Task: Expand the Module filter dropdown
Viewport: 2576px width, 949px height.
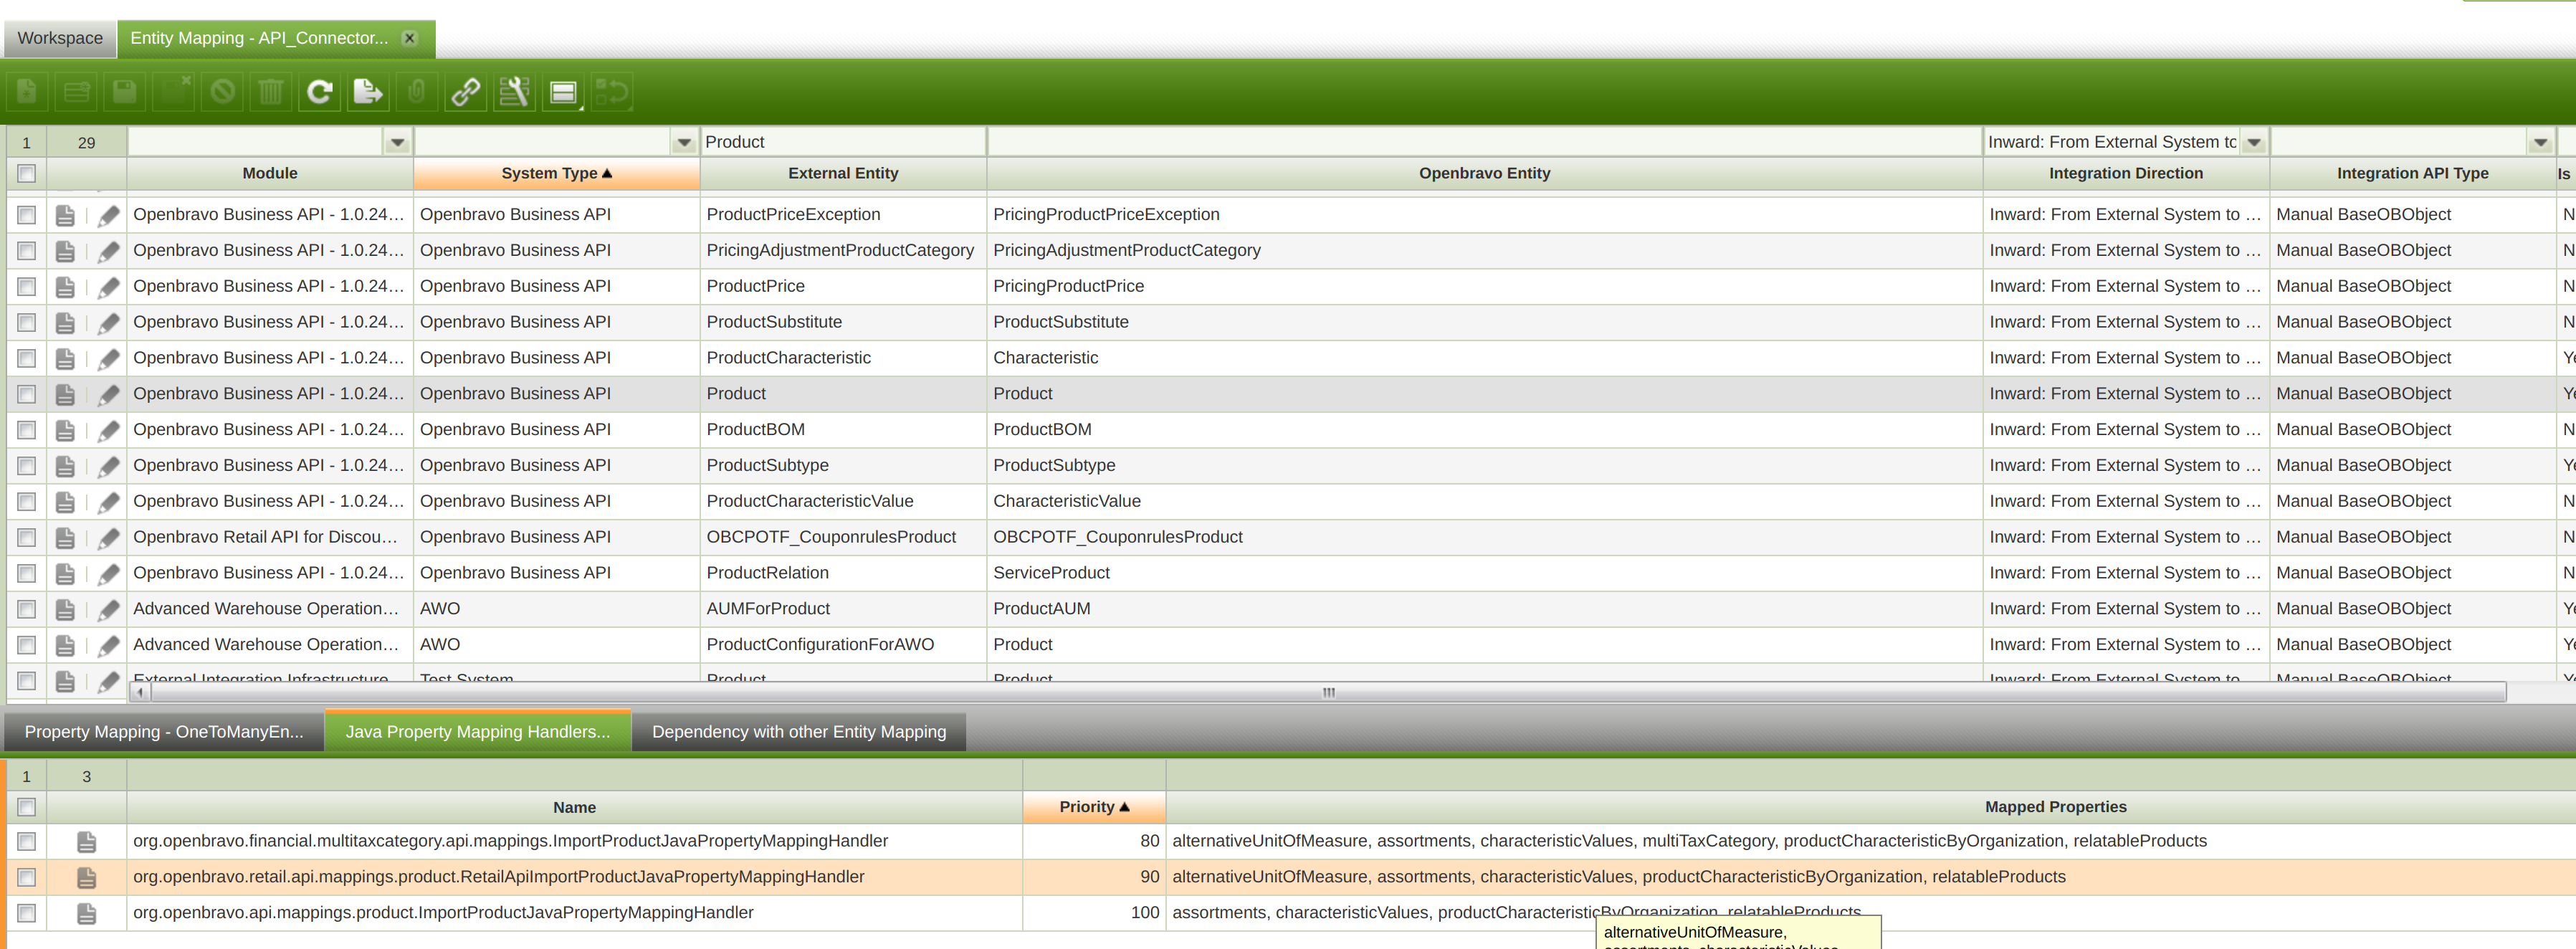Action: pos(397,142)
